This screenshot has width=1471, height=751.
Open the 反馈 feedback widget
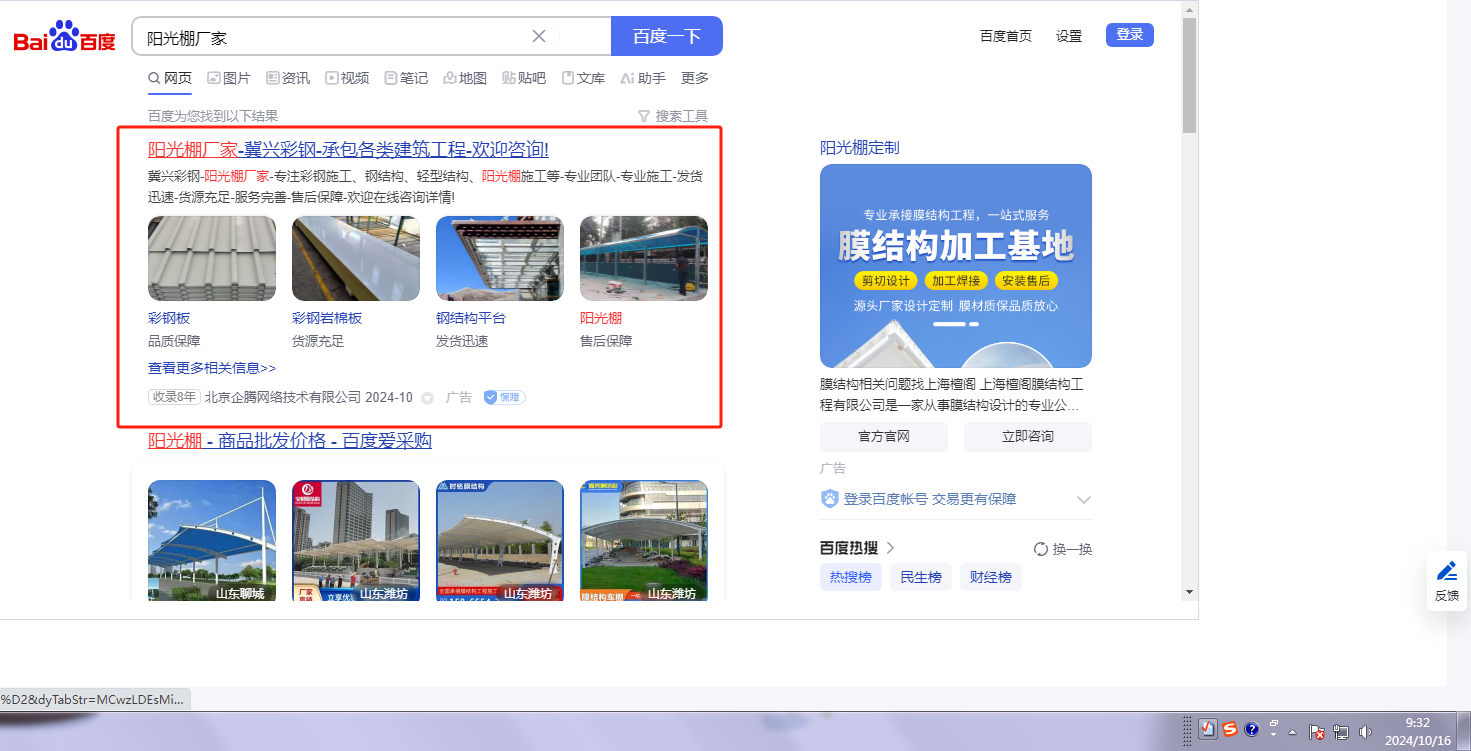click(x=1447, y=580)
